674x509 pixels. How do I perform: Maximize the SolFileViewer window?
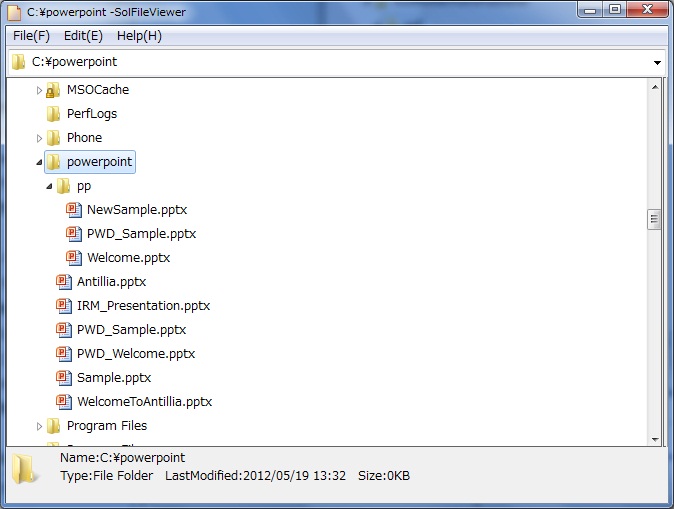[615, 10]
